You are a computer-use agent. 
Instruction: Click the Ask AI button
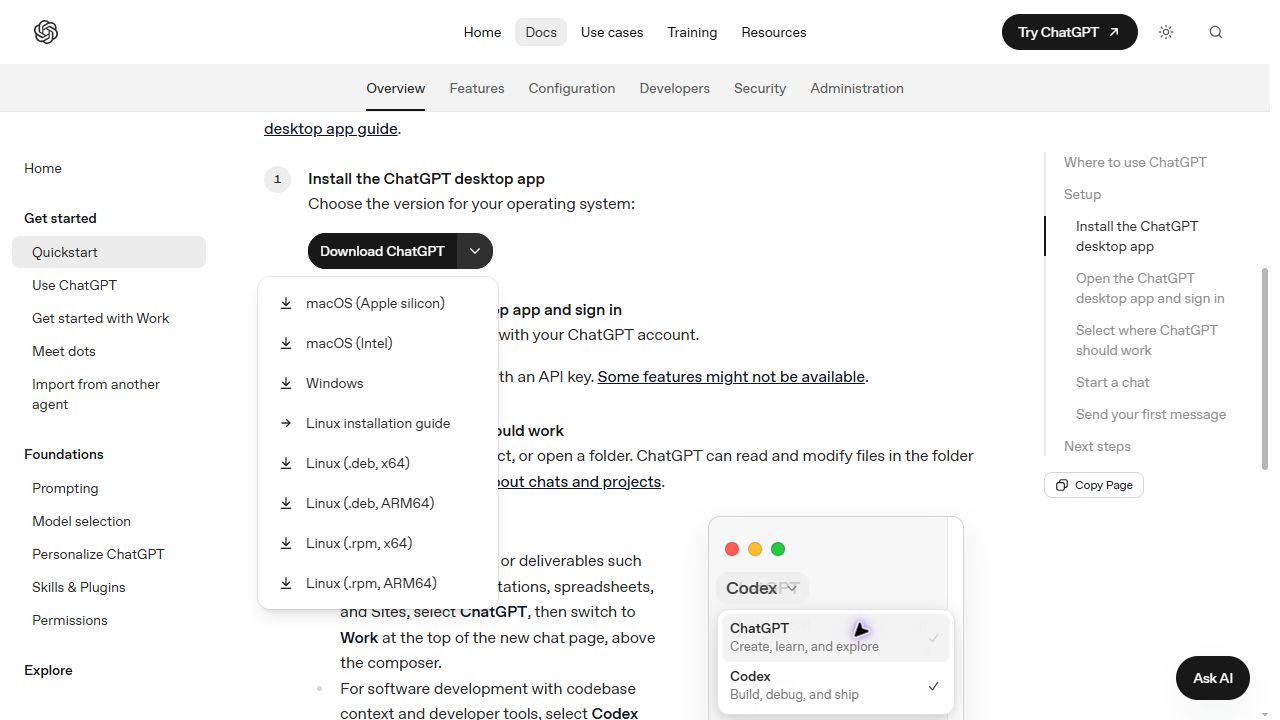1212,678
